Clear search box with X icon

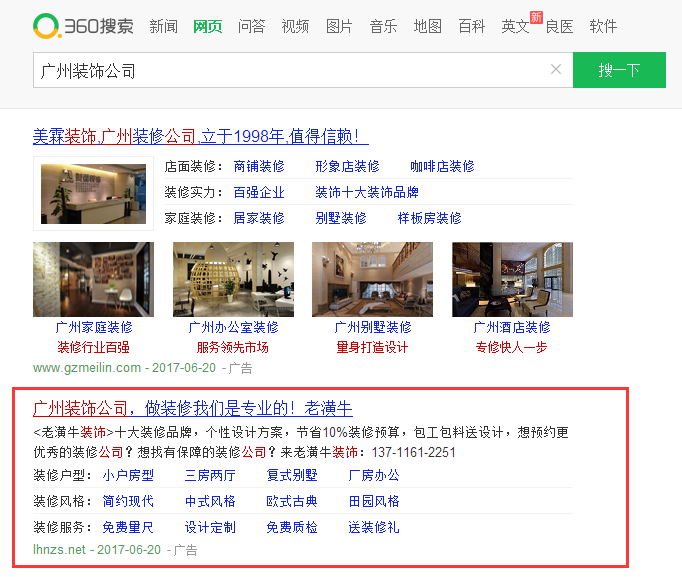click(x=556, y=70)
